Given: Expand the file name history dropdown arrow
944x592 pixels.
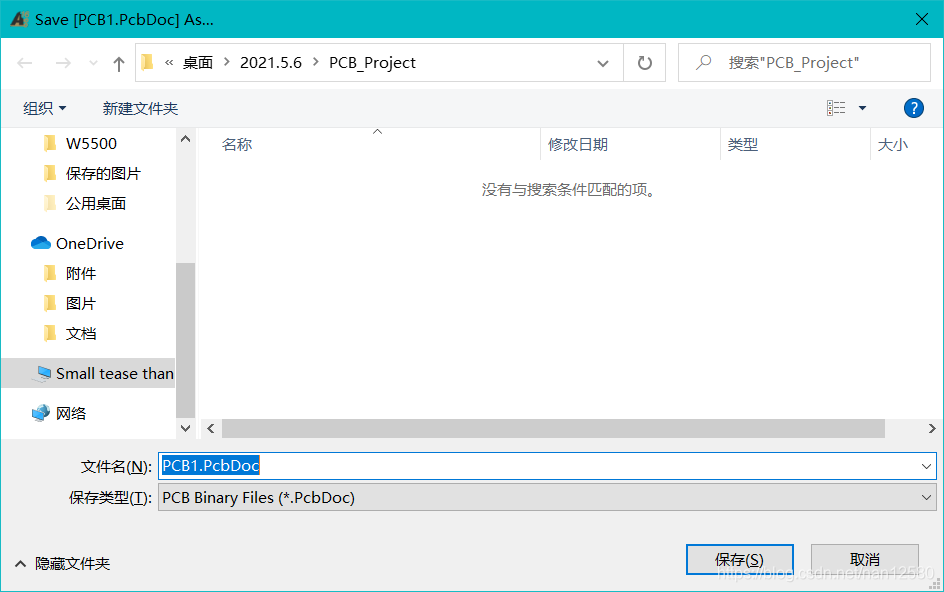Looking at the screenshot, I should tap(926, 465).
